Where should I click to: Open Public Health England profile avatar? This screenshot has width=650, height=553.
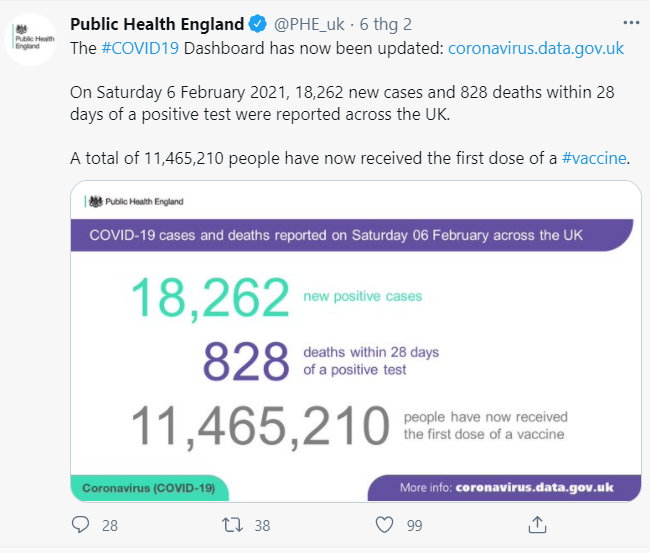31,40
